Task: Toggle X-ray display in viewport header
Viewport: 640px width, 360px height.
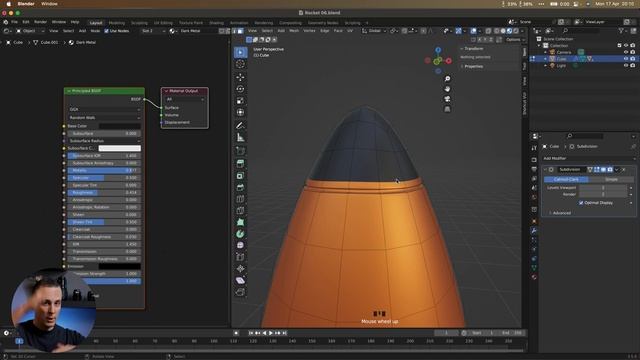Action: point(489,31)
